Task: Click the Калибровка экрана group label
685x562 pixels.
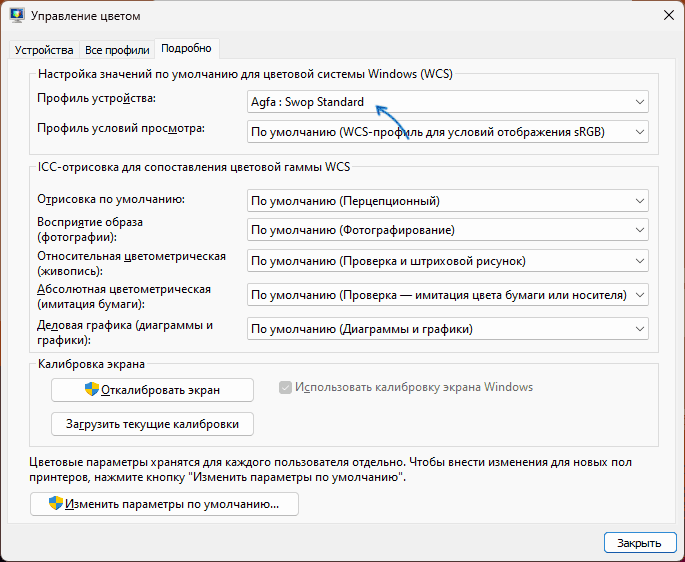Action: (x=91, y=364)
